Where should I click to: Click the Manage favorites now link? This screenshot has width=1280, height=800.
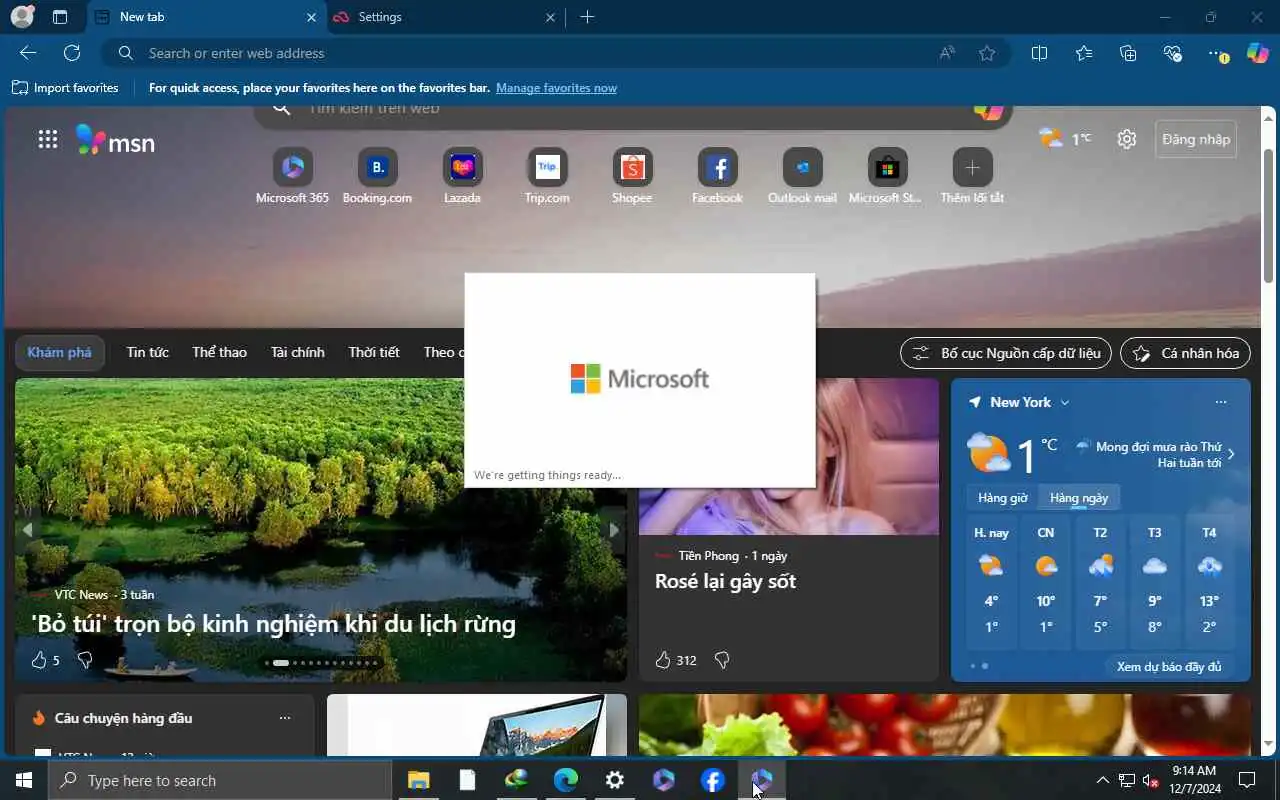556,88
